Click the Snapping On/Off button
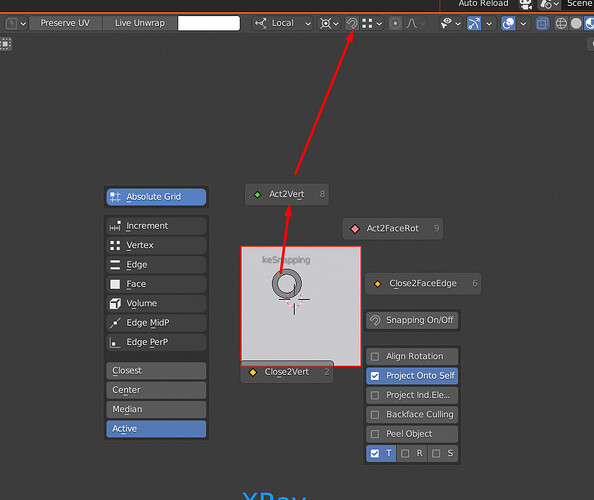 (x=412, y=320)
